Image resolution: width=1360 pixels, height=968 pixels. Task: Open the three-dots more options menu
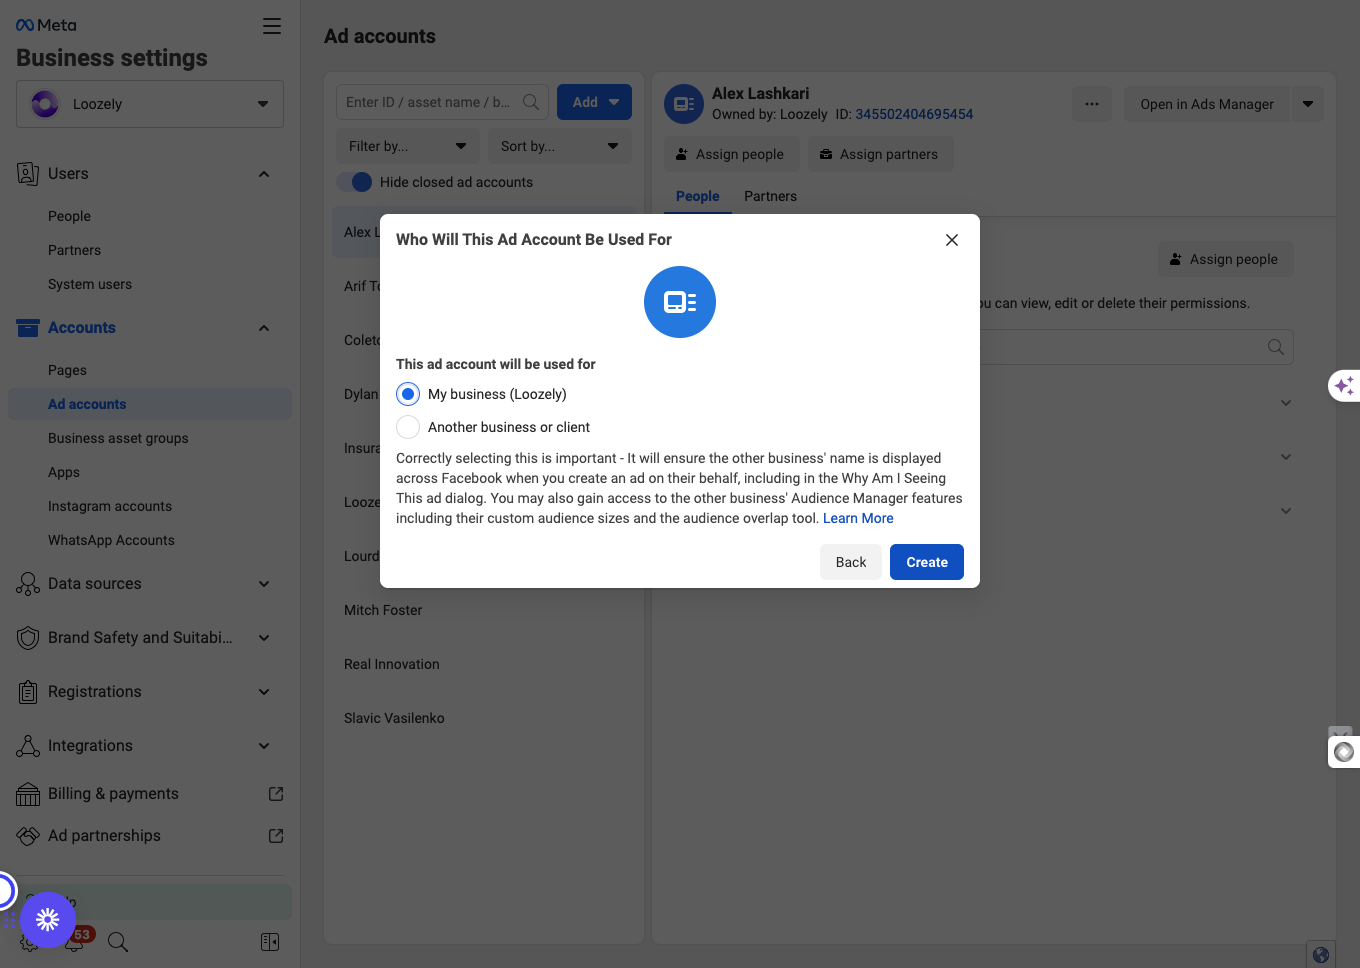(x=1092, y=104)
